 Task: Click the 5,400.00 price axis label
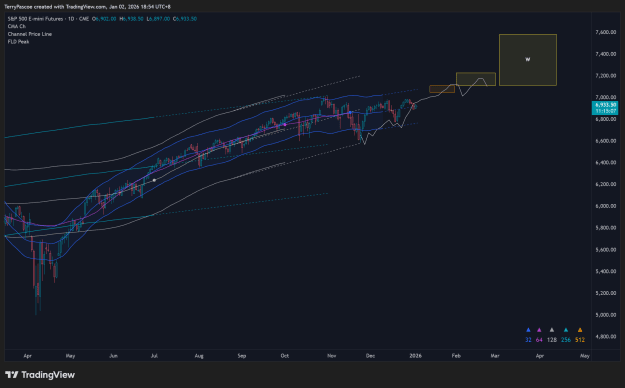point(605,271)
